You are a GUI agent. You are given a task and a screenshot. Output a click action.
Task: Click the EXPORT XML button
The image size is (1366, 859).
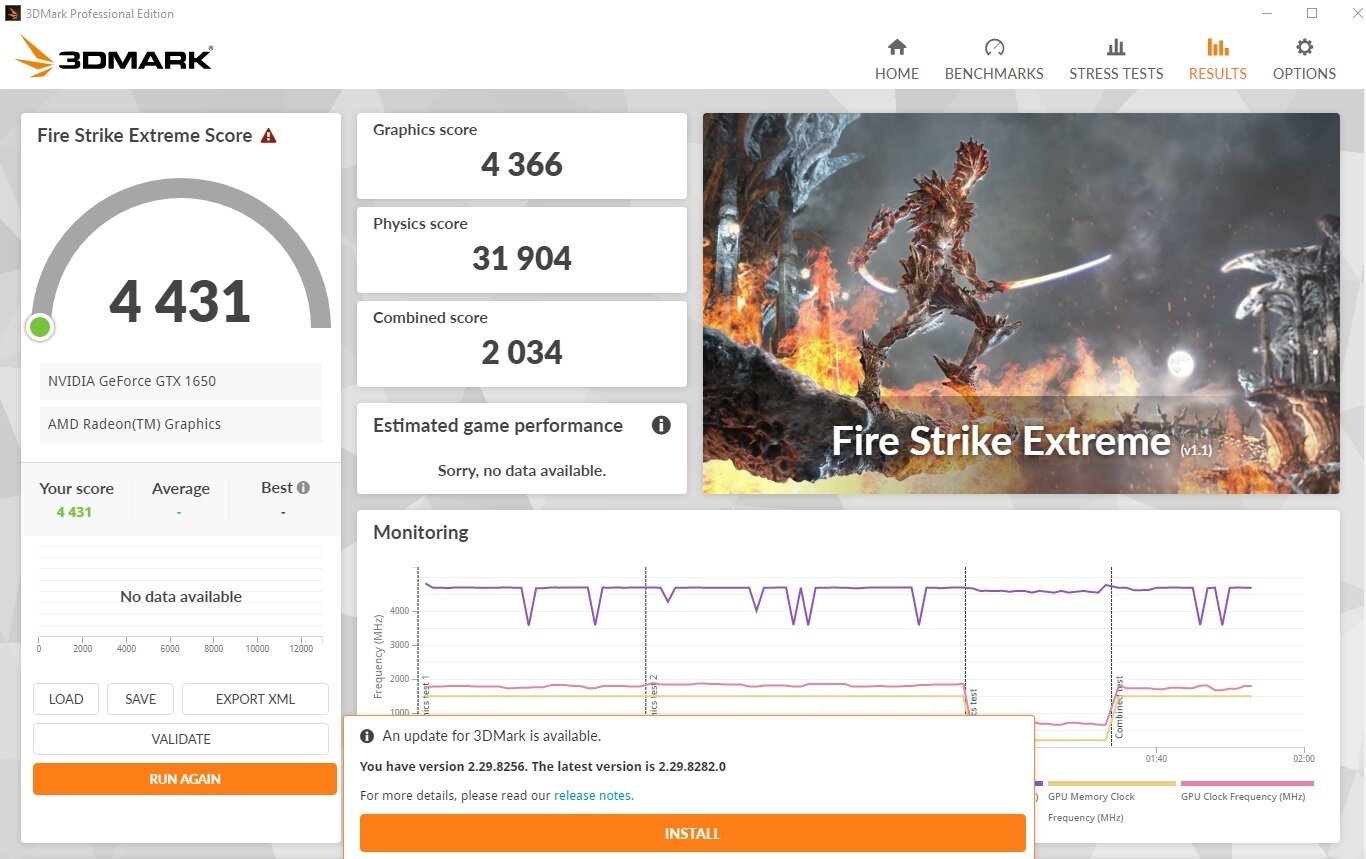(x=255, y=699)
